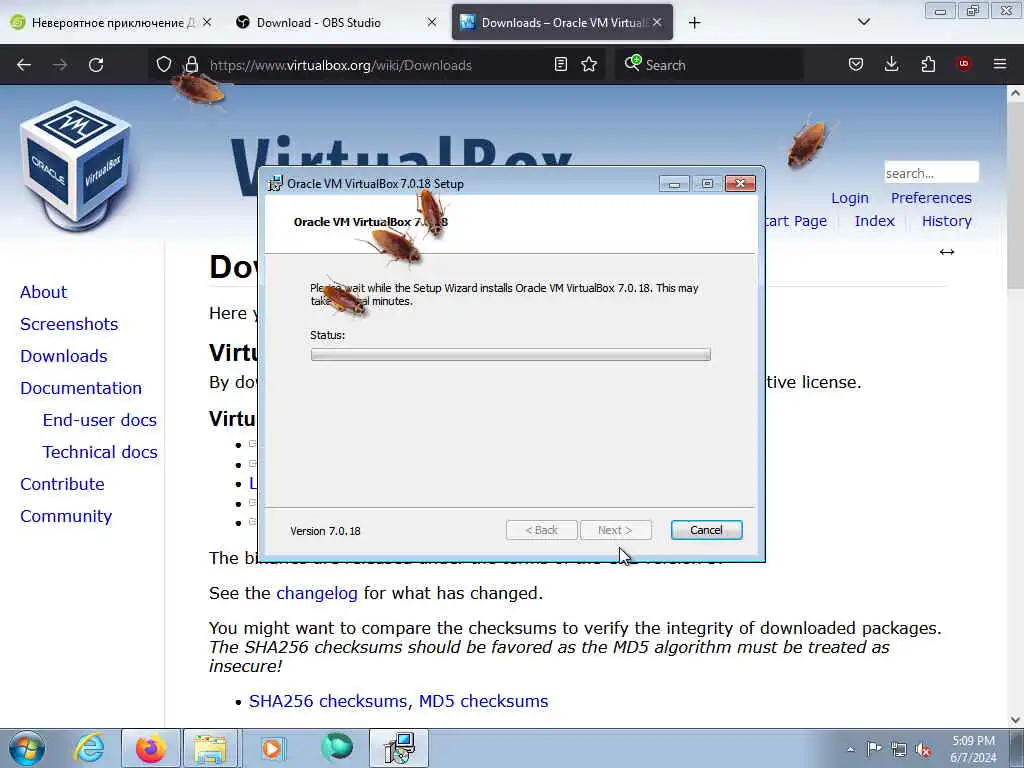Close the OBS Studio download tab

[x=432, y=22]
